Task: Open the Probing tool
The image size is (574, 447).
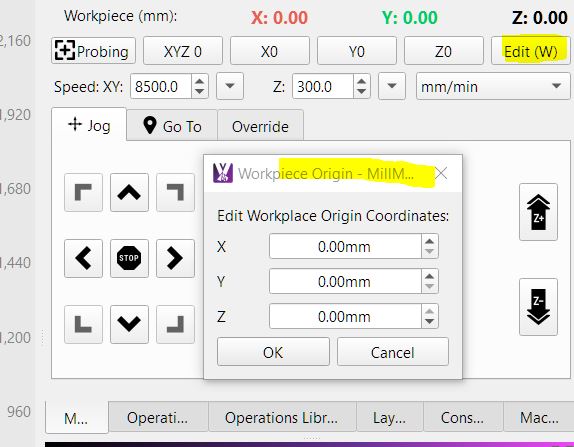Action: coord(93,51)
